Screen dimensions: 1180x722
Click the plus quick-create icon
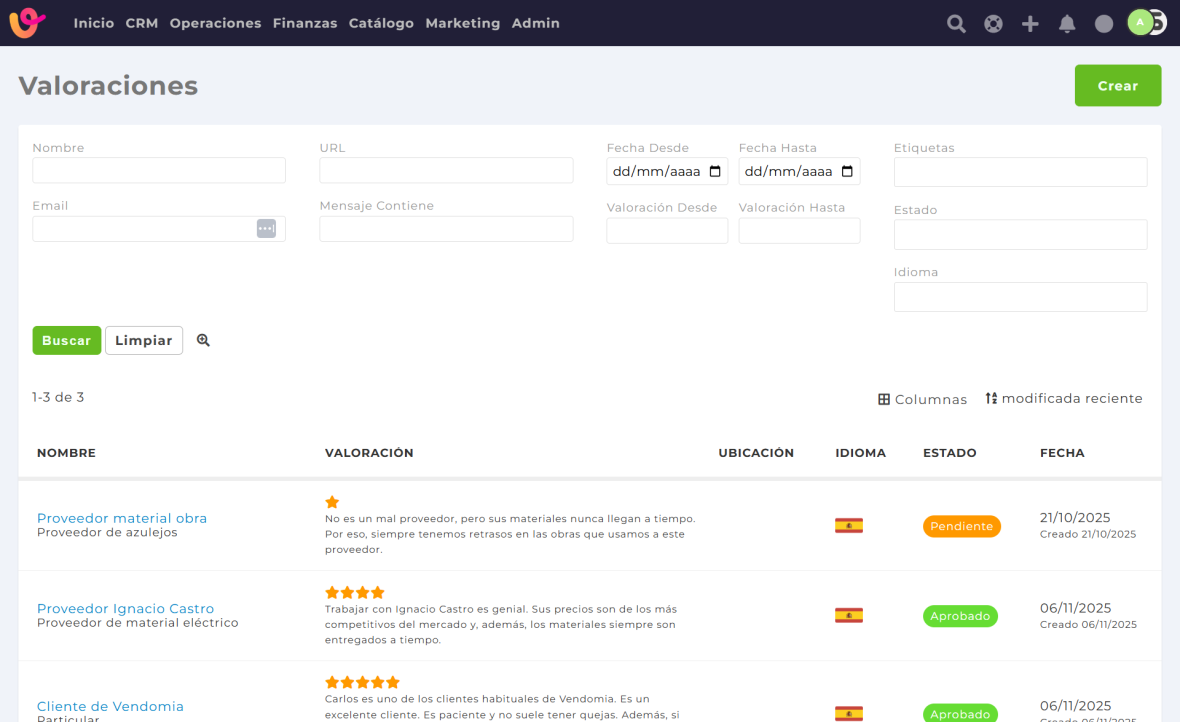pyautogui.click(x=1030, y=24)
